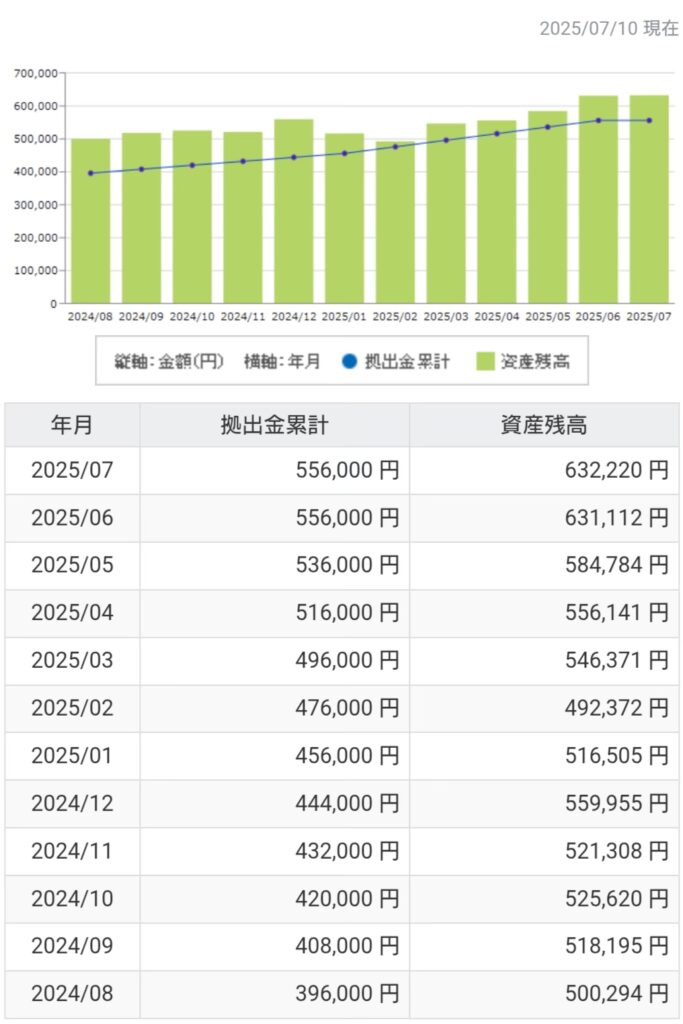
Task: Select the 2025/06 bar in chart
Action: coord(598,199)
